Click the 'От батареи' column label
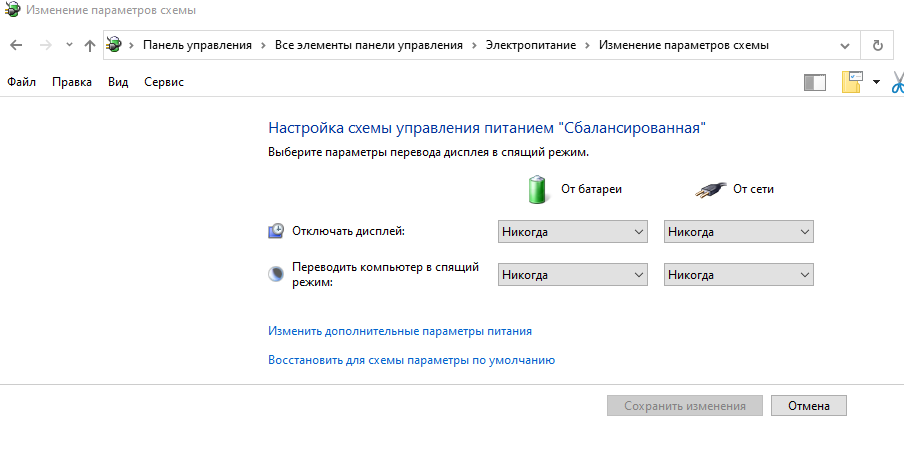Image resolution: width=904 pixels, height=459 pixels. 592,189
